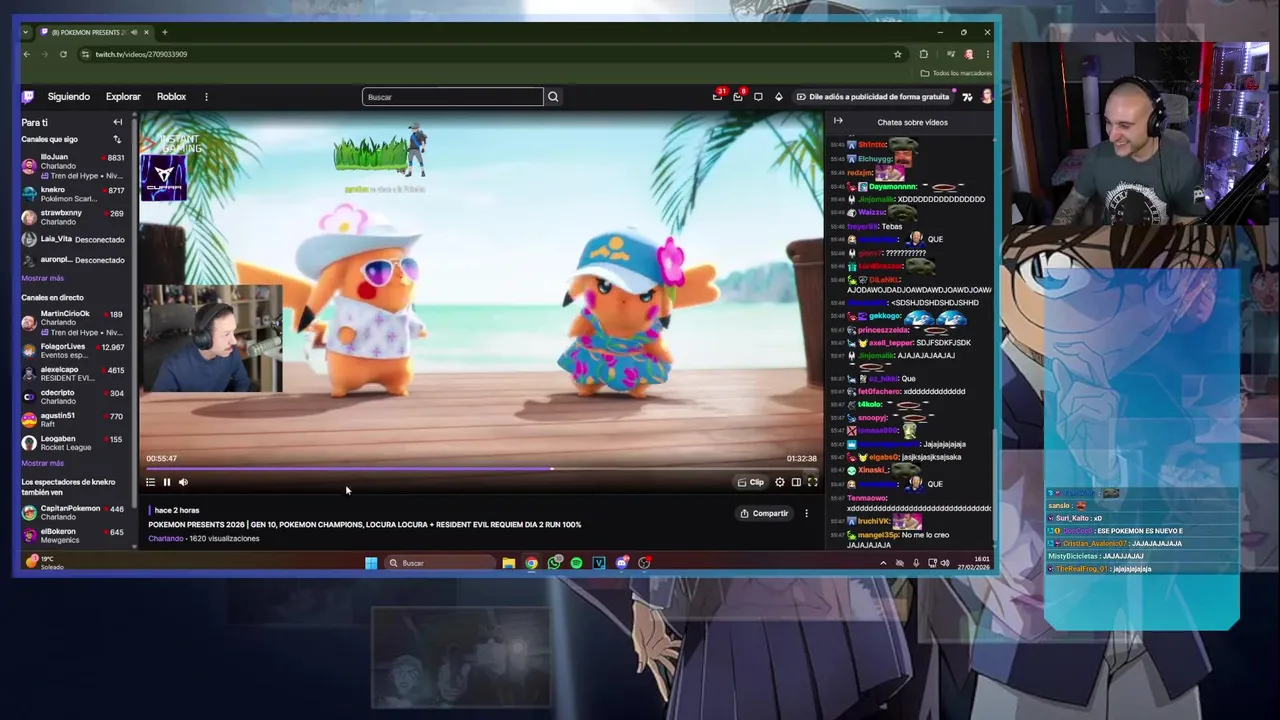The width and height of the screenshot is (1280, 720).
Task: Toggle theater mode icon in player
Action: click(796, 482)
